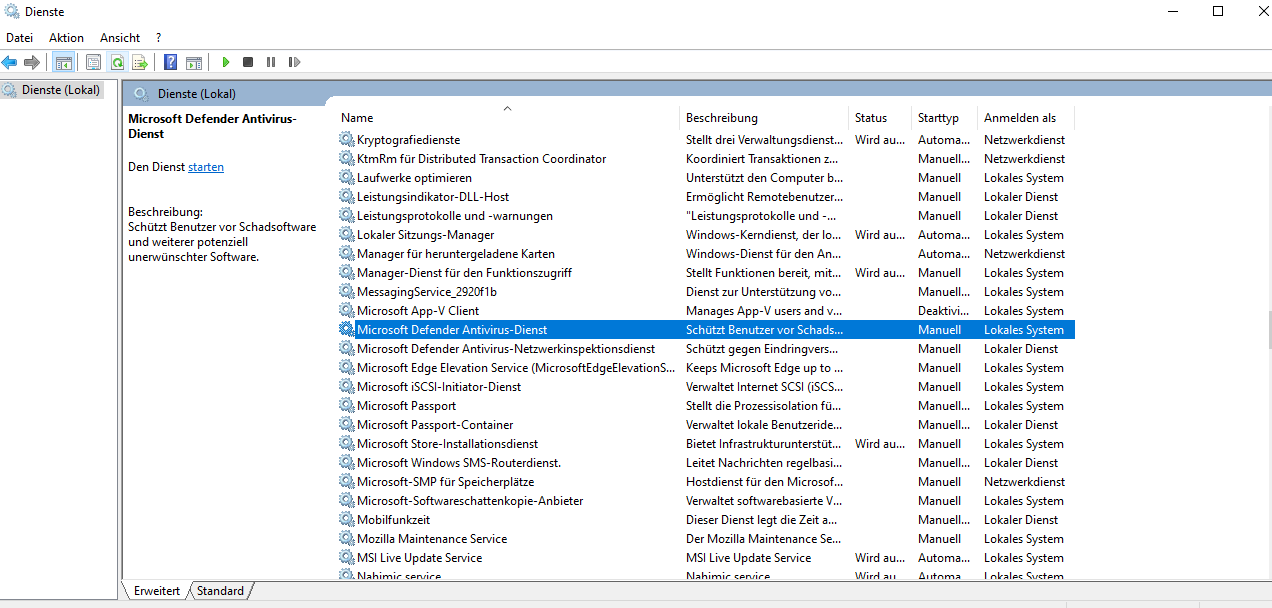The height and width of the screenshot is (608, 1272).
Task: Toggle the action pane toolbar icon
Action: tap(194, 62)
